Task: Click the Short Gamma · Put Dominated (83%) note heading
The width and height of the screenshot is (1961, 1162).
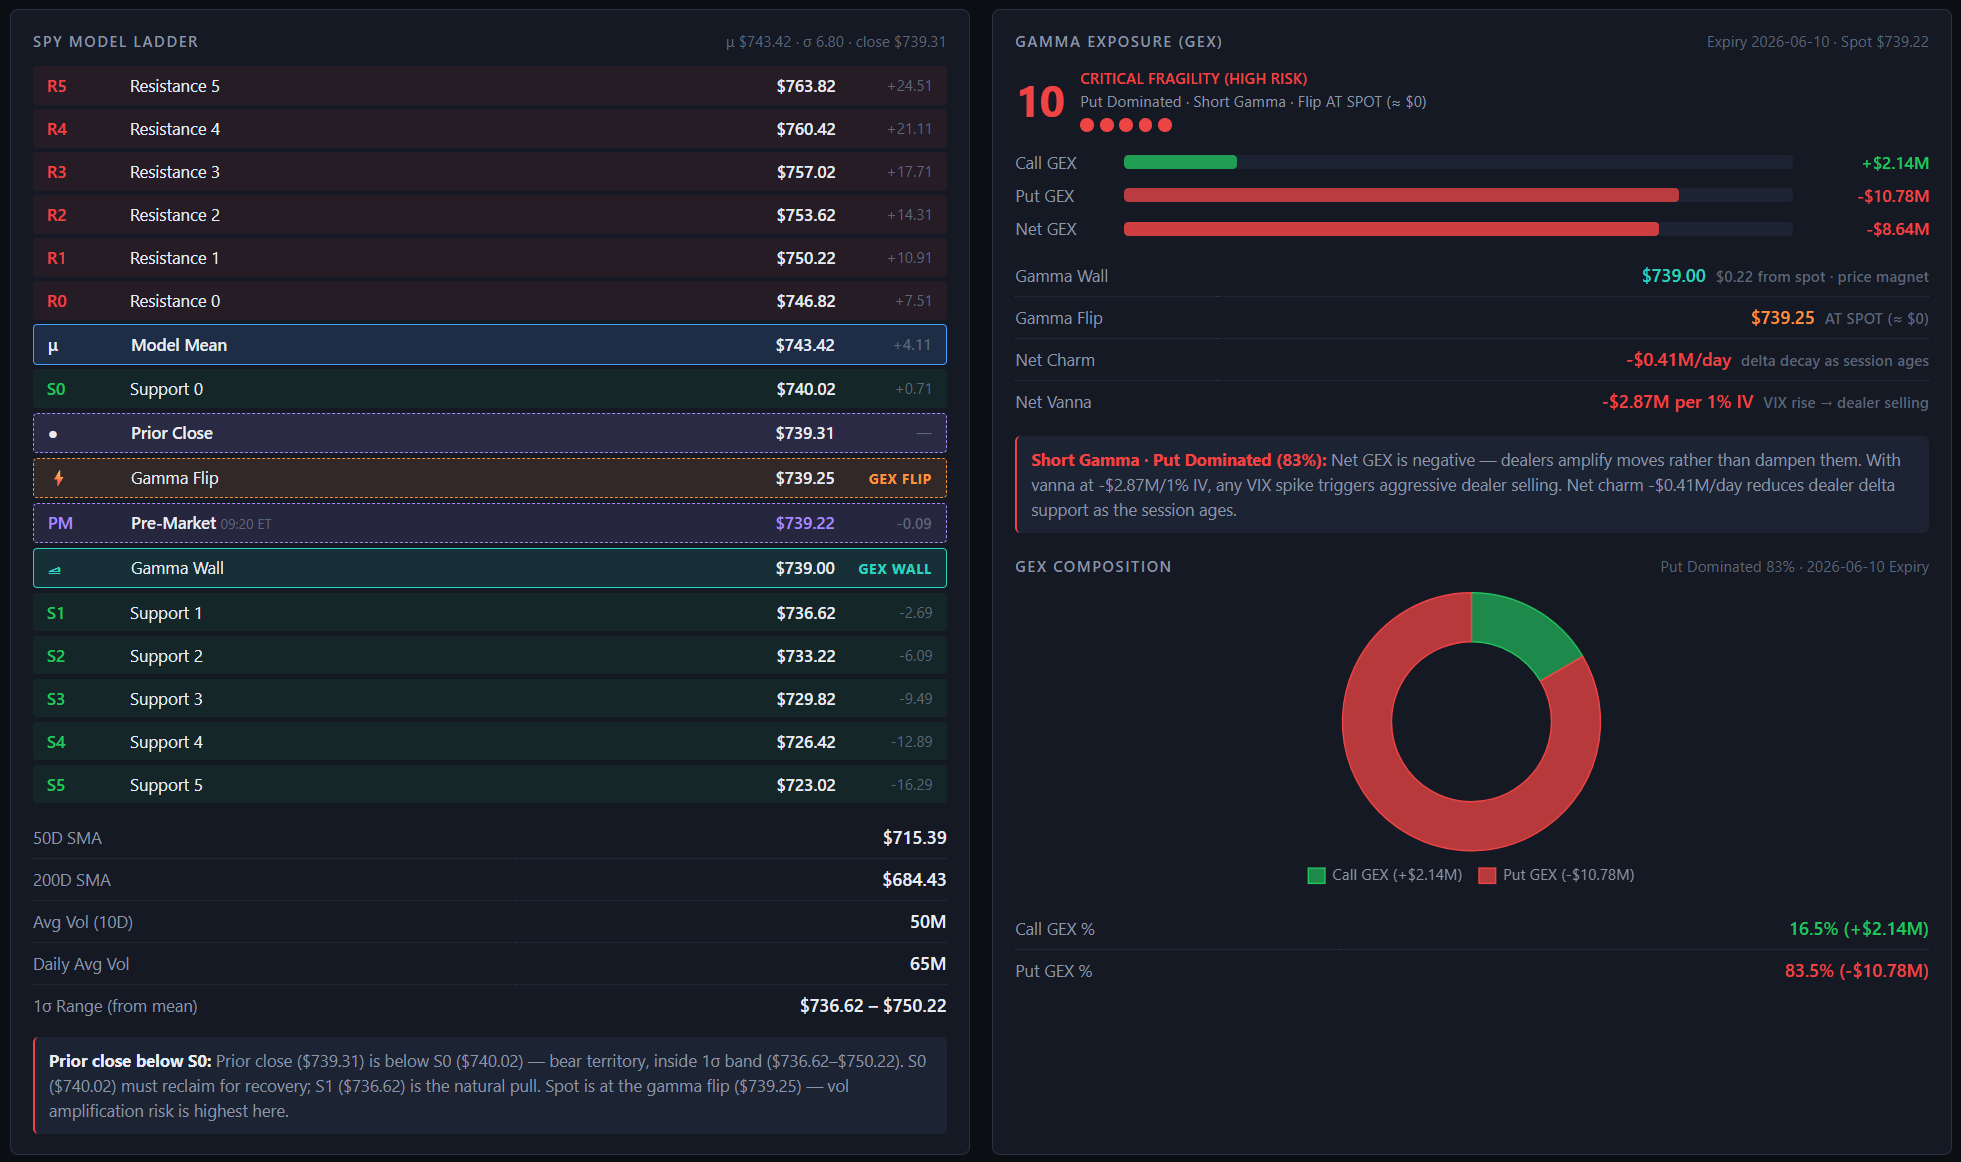Action: 1179,460
